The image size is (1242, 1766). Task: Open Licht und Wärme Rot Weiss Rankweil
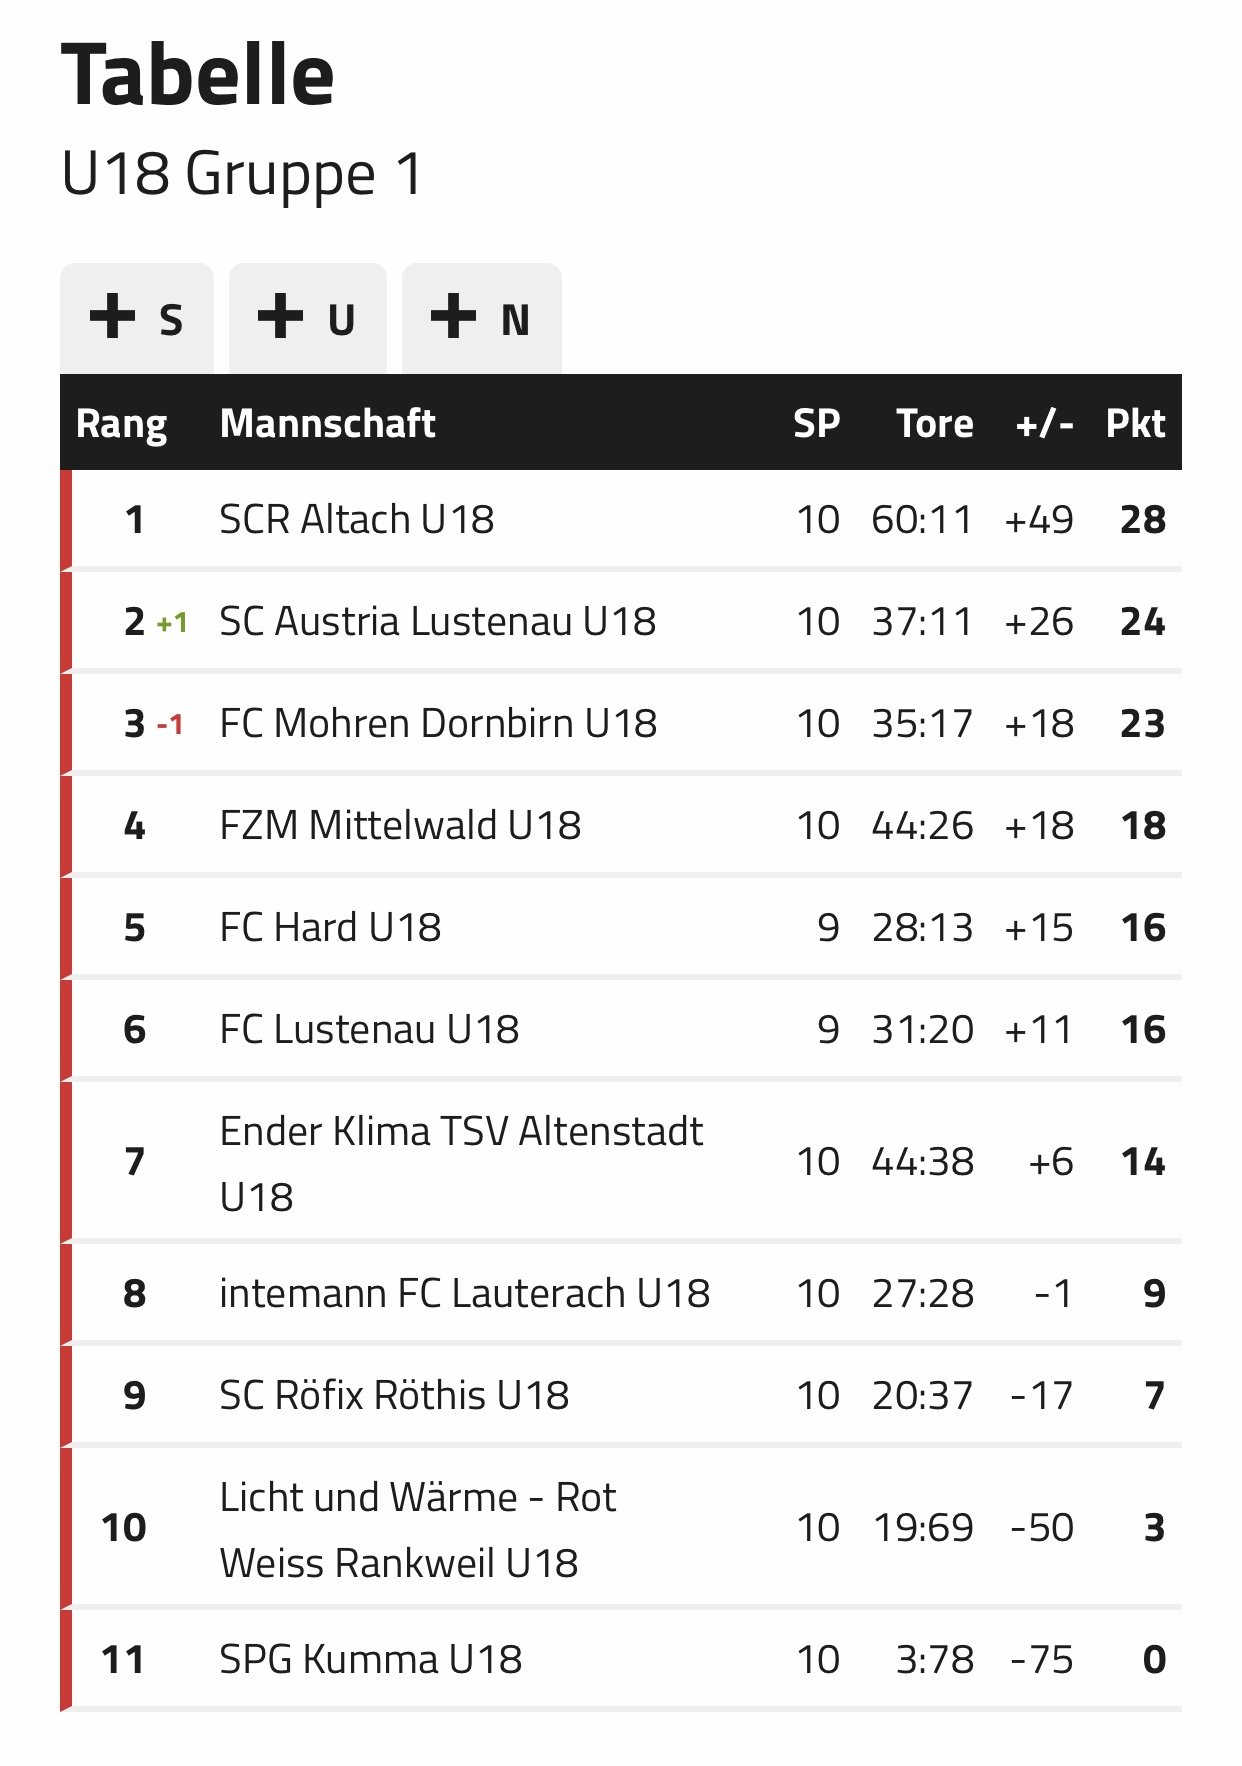point(418,1529)
